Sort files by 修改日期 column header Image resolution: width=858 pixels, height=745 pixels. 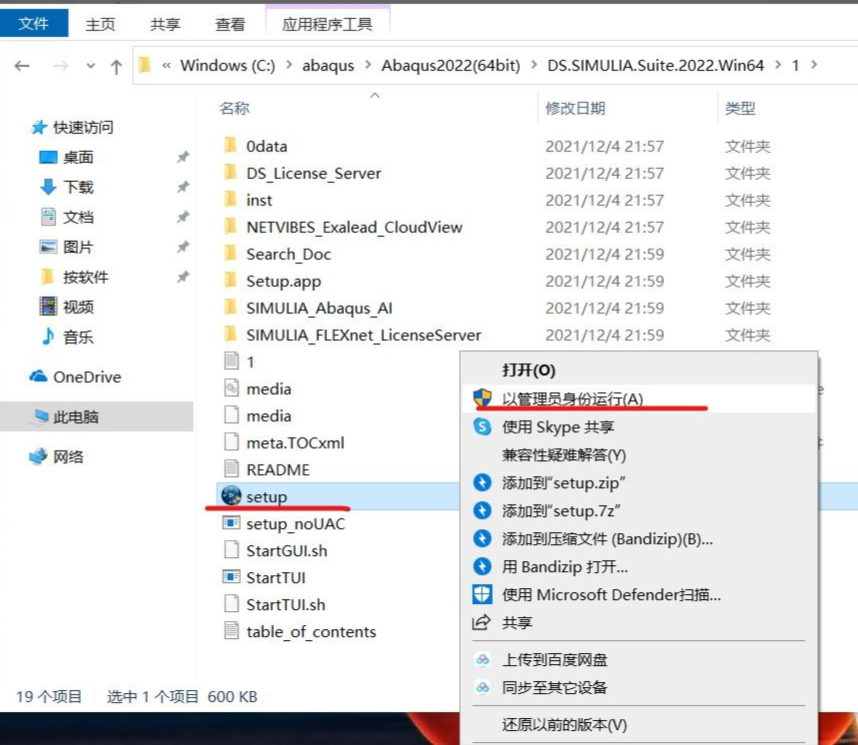pos(575,108)
